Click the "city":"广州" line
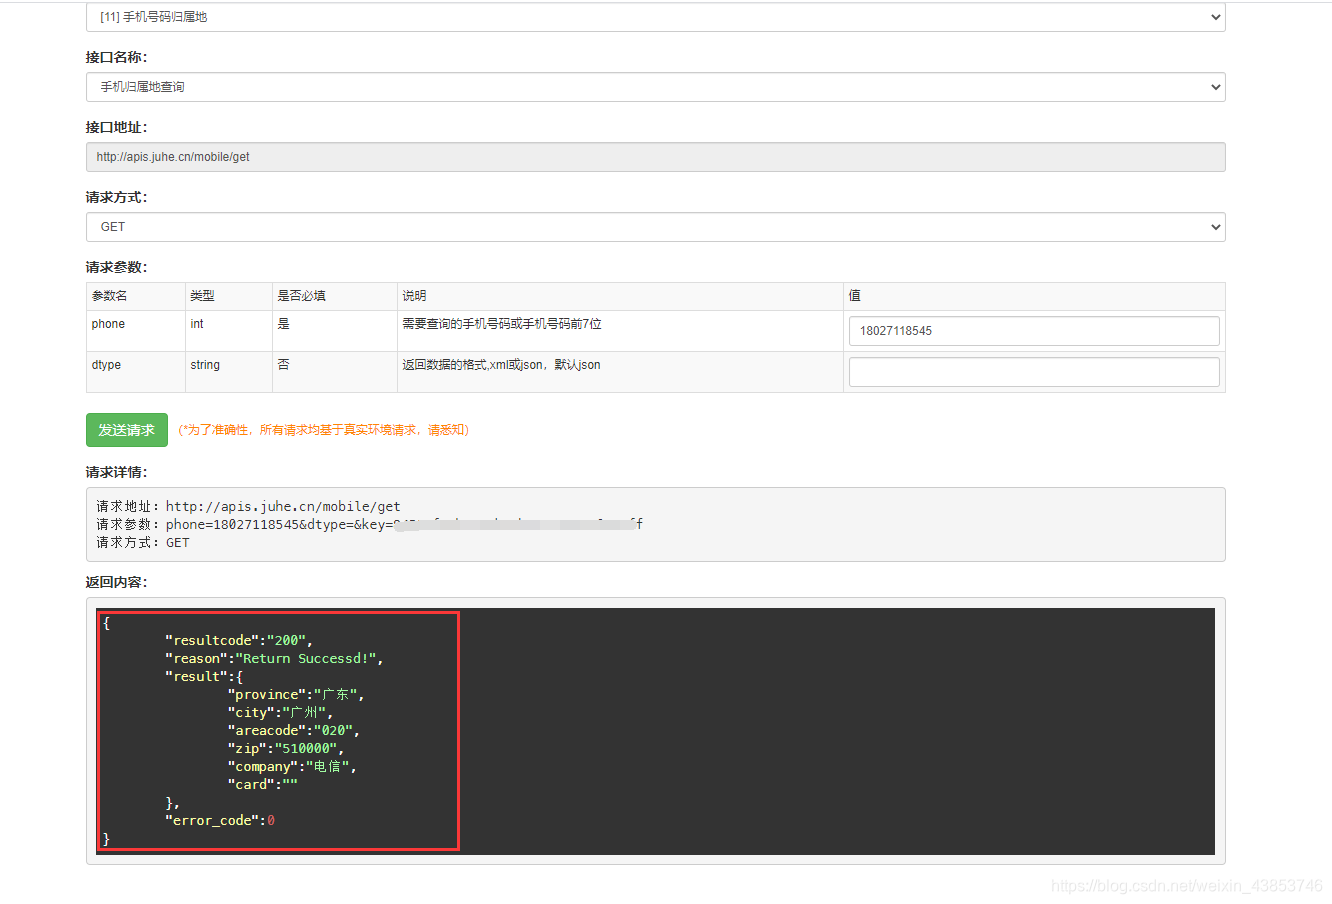 point(280,713)
